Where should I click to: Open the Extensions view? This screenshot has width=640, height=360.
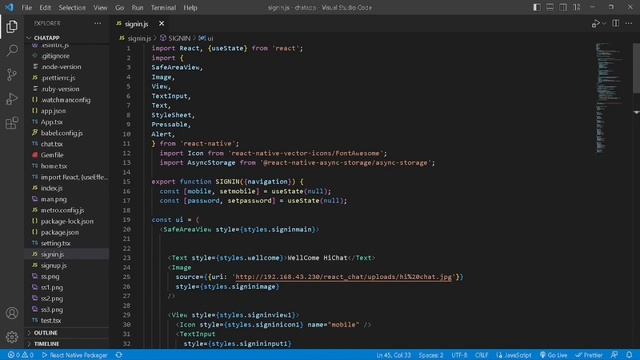[x=12, y=123]
